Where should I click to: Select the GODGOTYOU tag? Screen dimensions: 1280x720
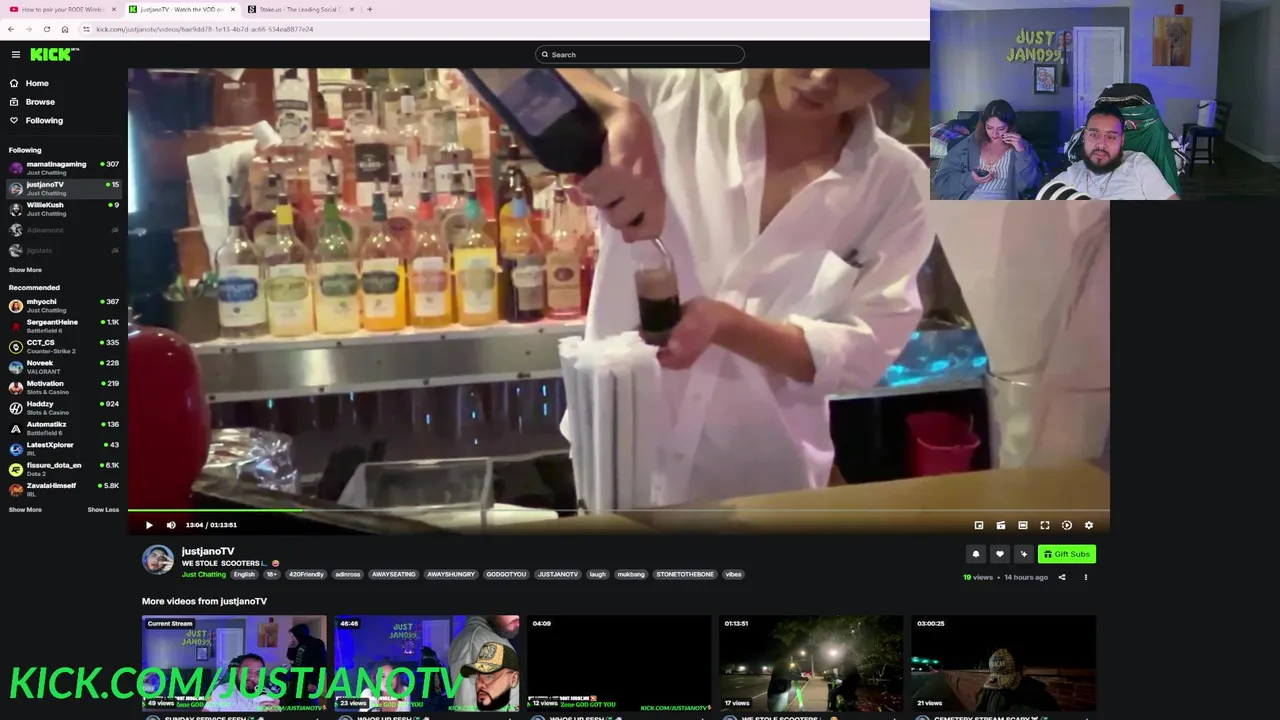pos(506,574)
